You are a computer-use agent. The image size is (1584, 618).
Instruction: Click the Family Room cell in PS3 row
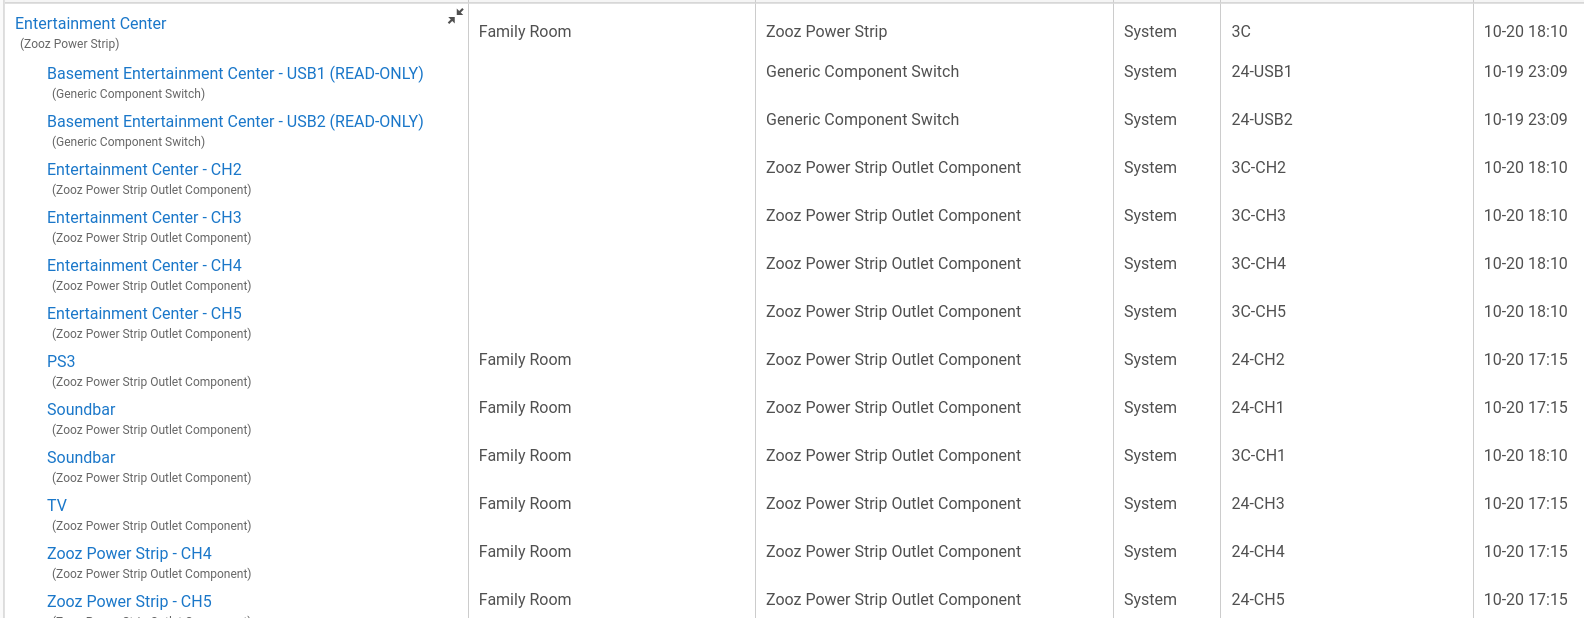point(525,359)
